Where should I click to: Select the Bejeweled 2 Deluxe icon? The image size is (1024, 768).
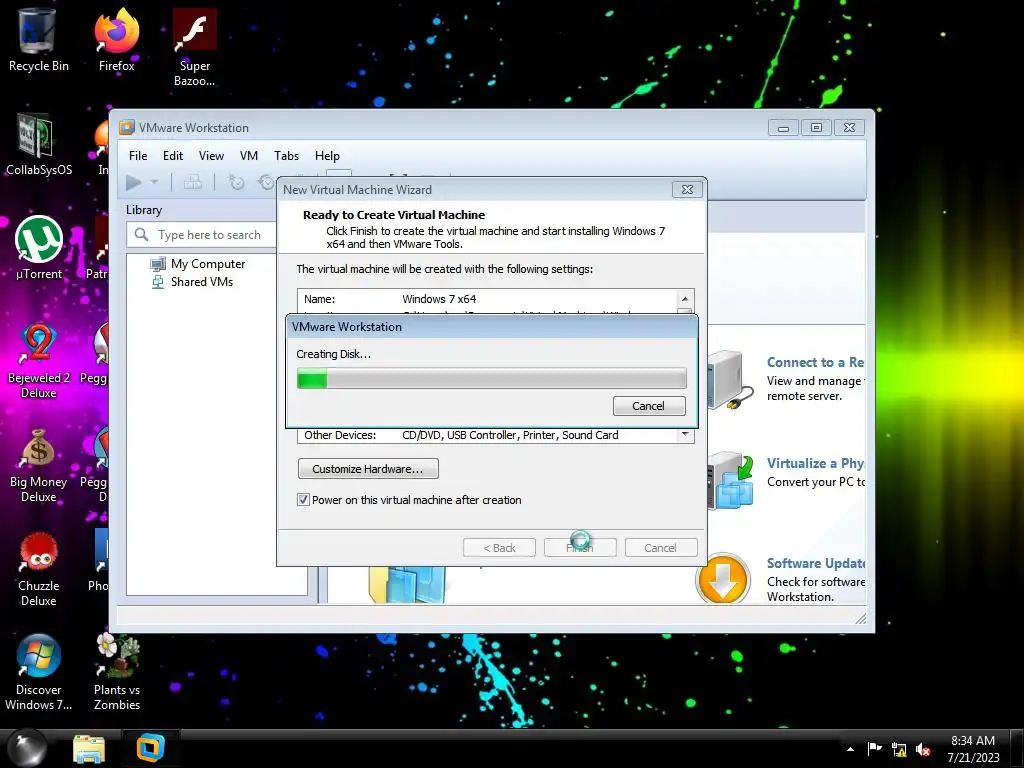pyautogui.click(x=39, y=360)
